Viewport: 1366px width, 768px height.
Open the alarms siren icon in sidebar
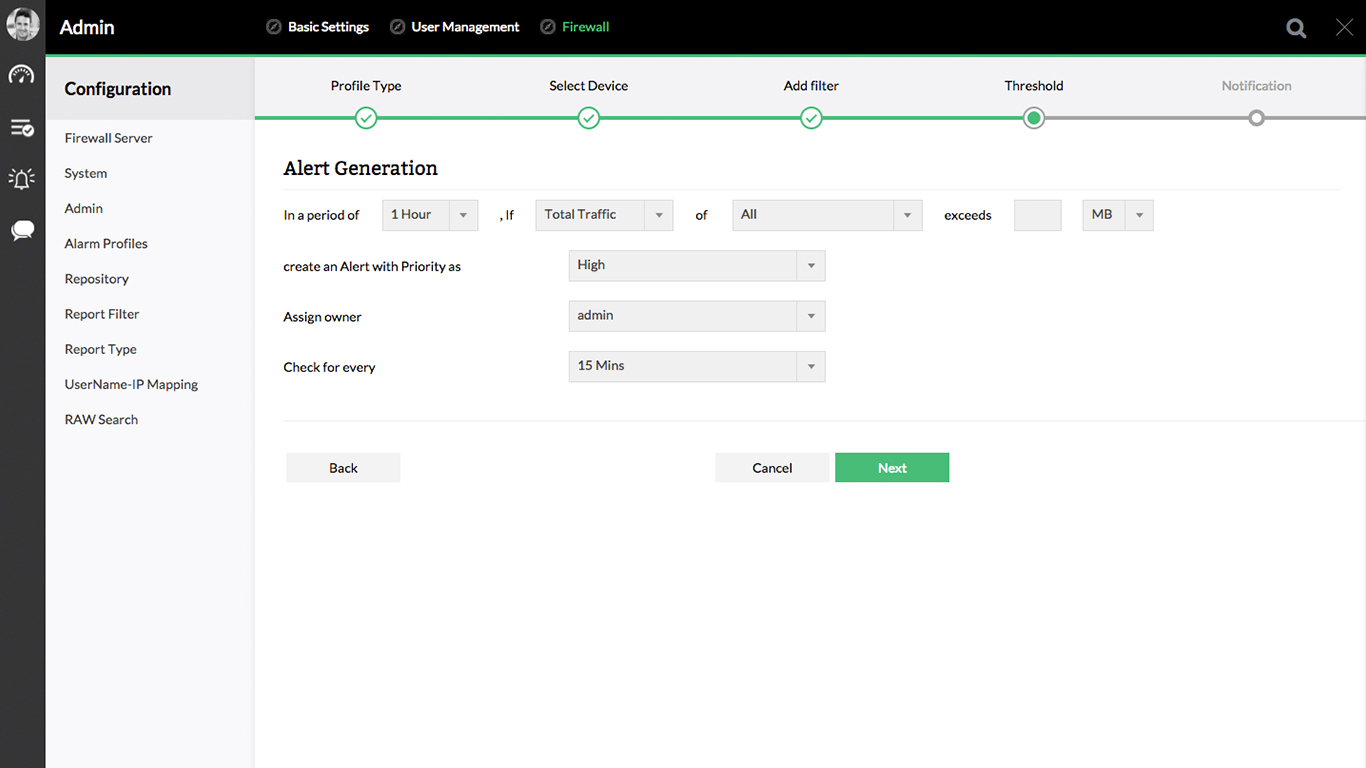(x=22, y=179)
